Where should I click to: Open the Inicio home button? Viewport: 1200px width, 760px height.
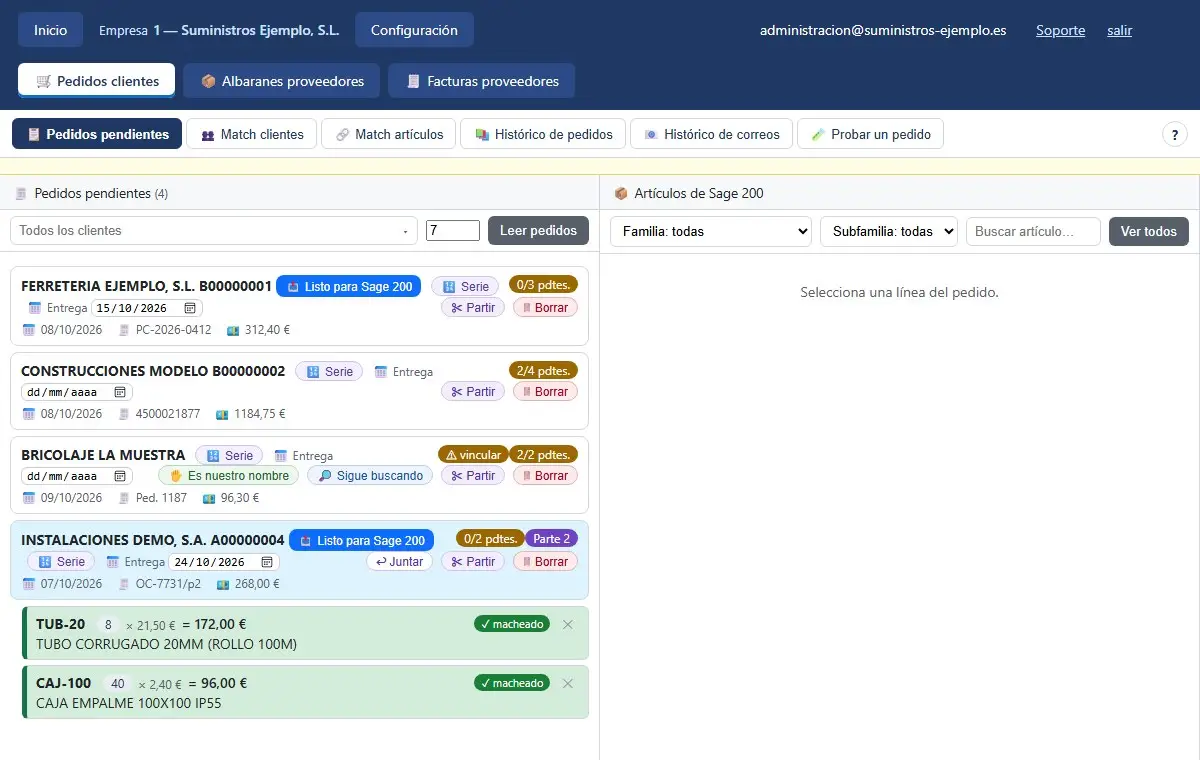click(50, 30)
